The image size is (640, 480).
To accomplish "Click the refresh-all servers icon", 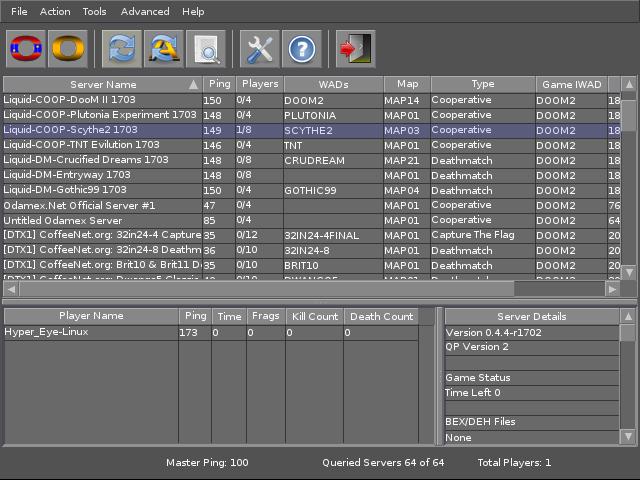I will point(162,48).
